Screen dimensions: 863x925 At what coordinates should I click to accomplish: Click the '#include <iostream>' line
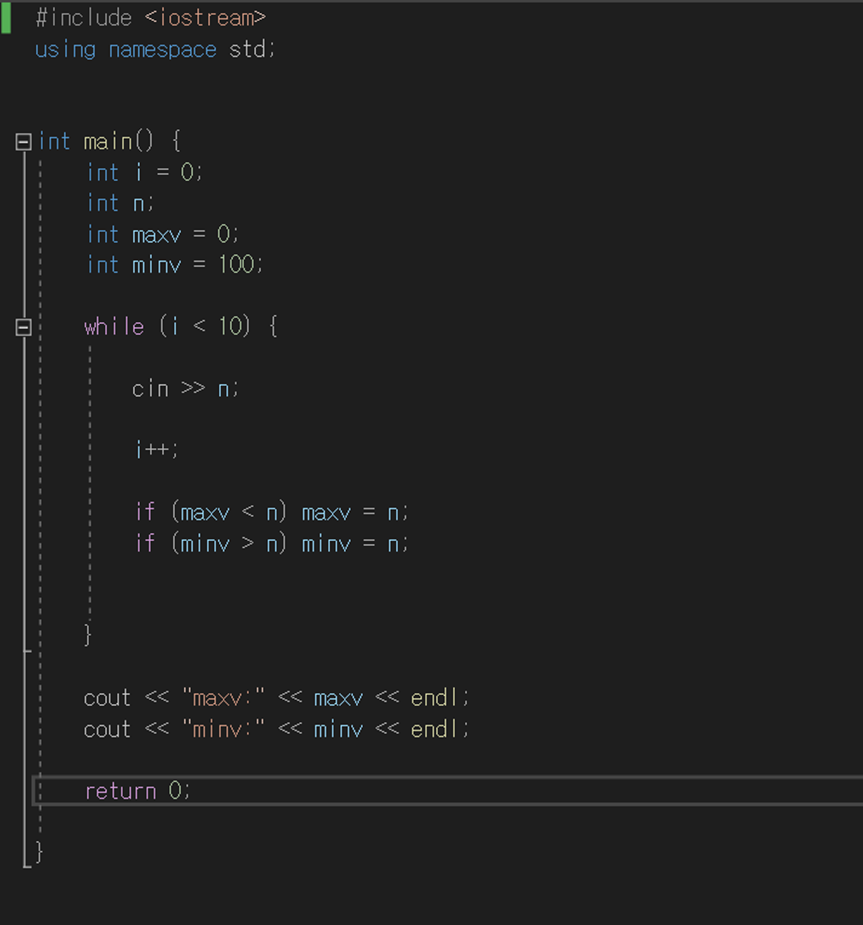[150, 18]
